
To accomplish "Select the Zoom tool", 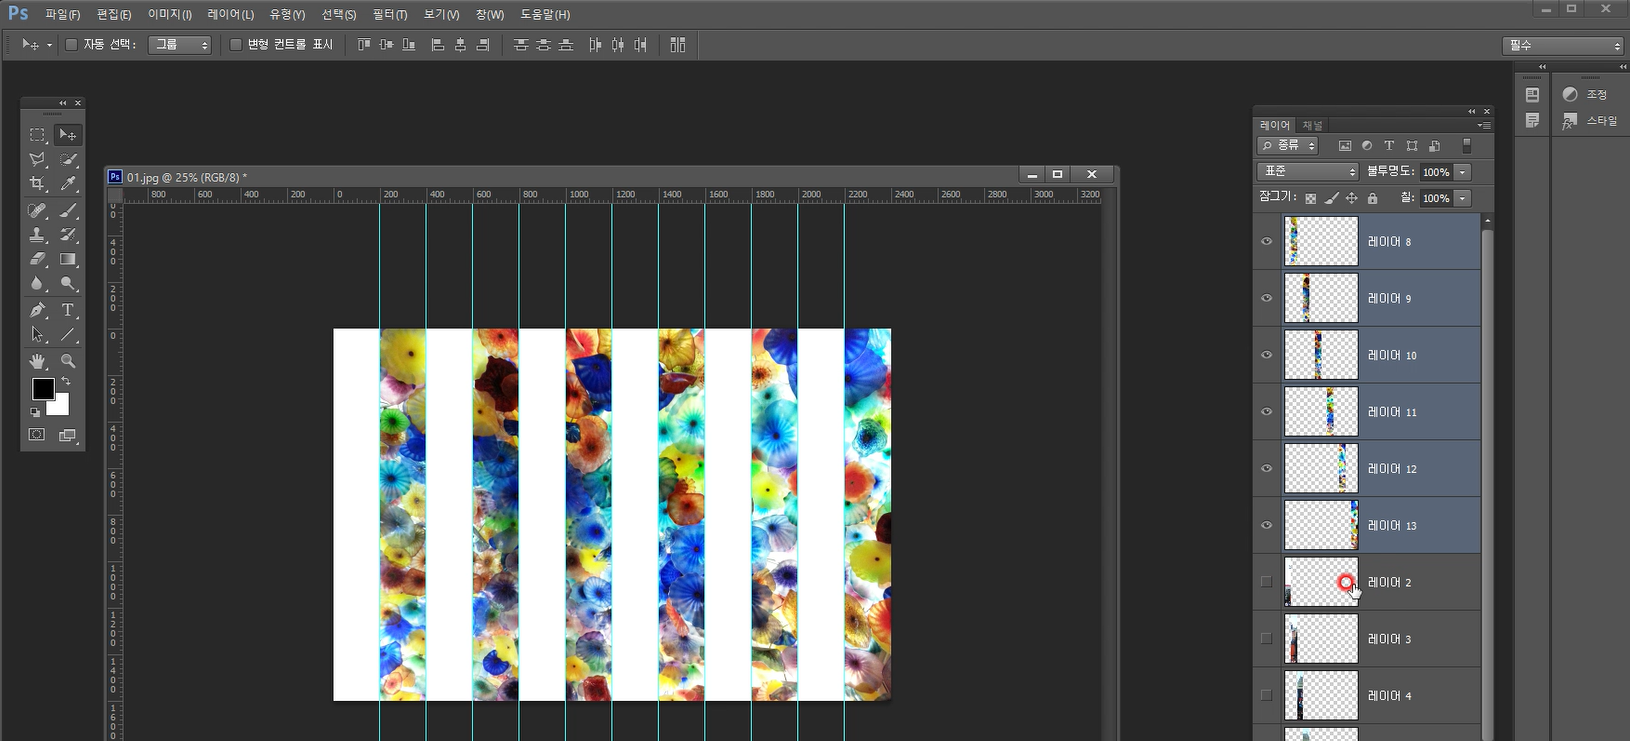I will click(x=68, y=361).
